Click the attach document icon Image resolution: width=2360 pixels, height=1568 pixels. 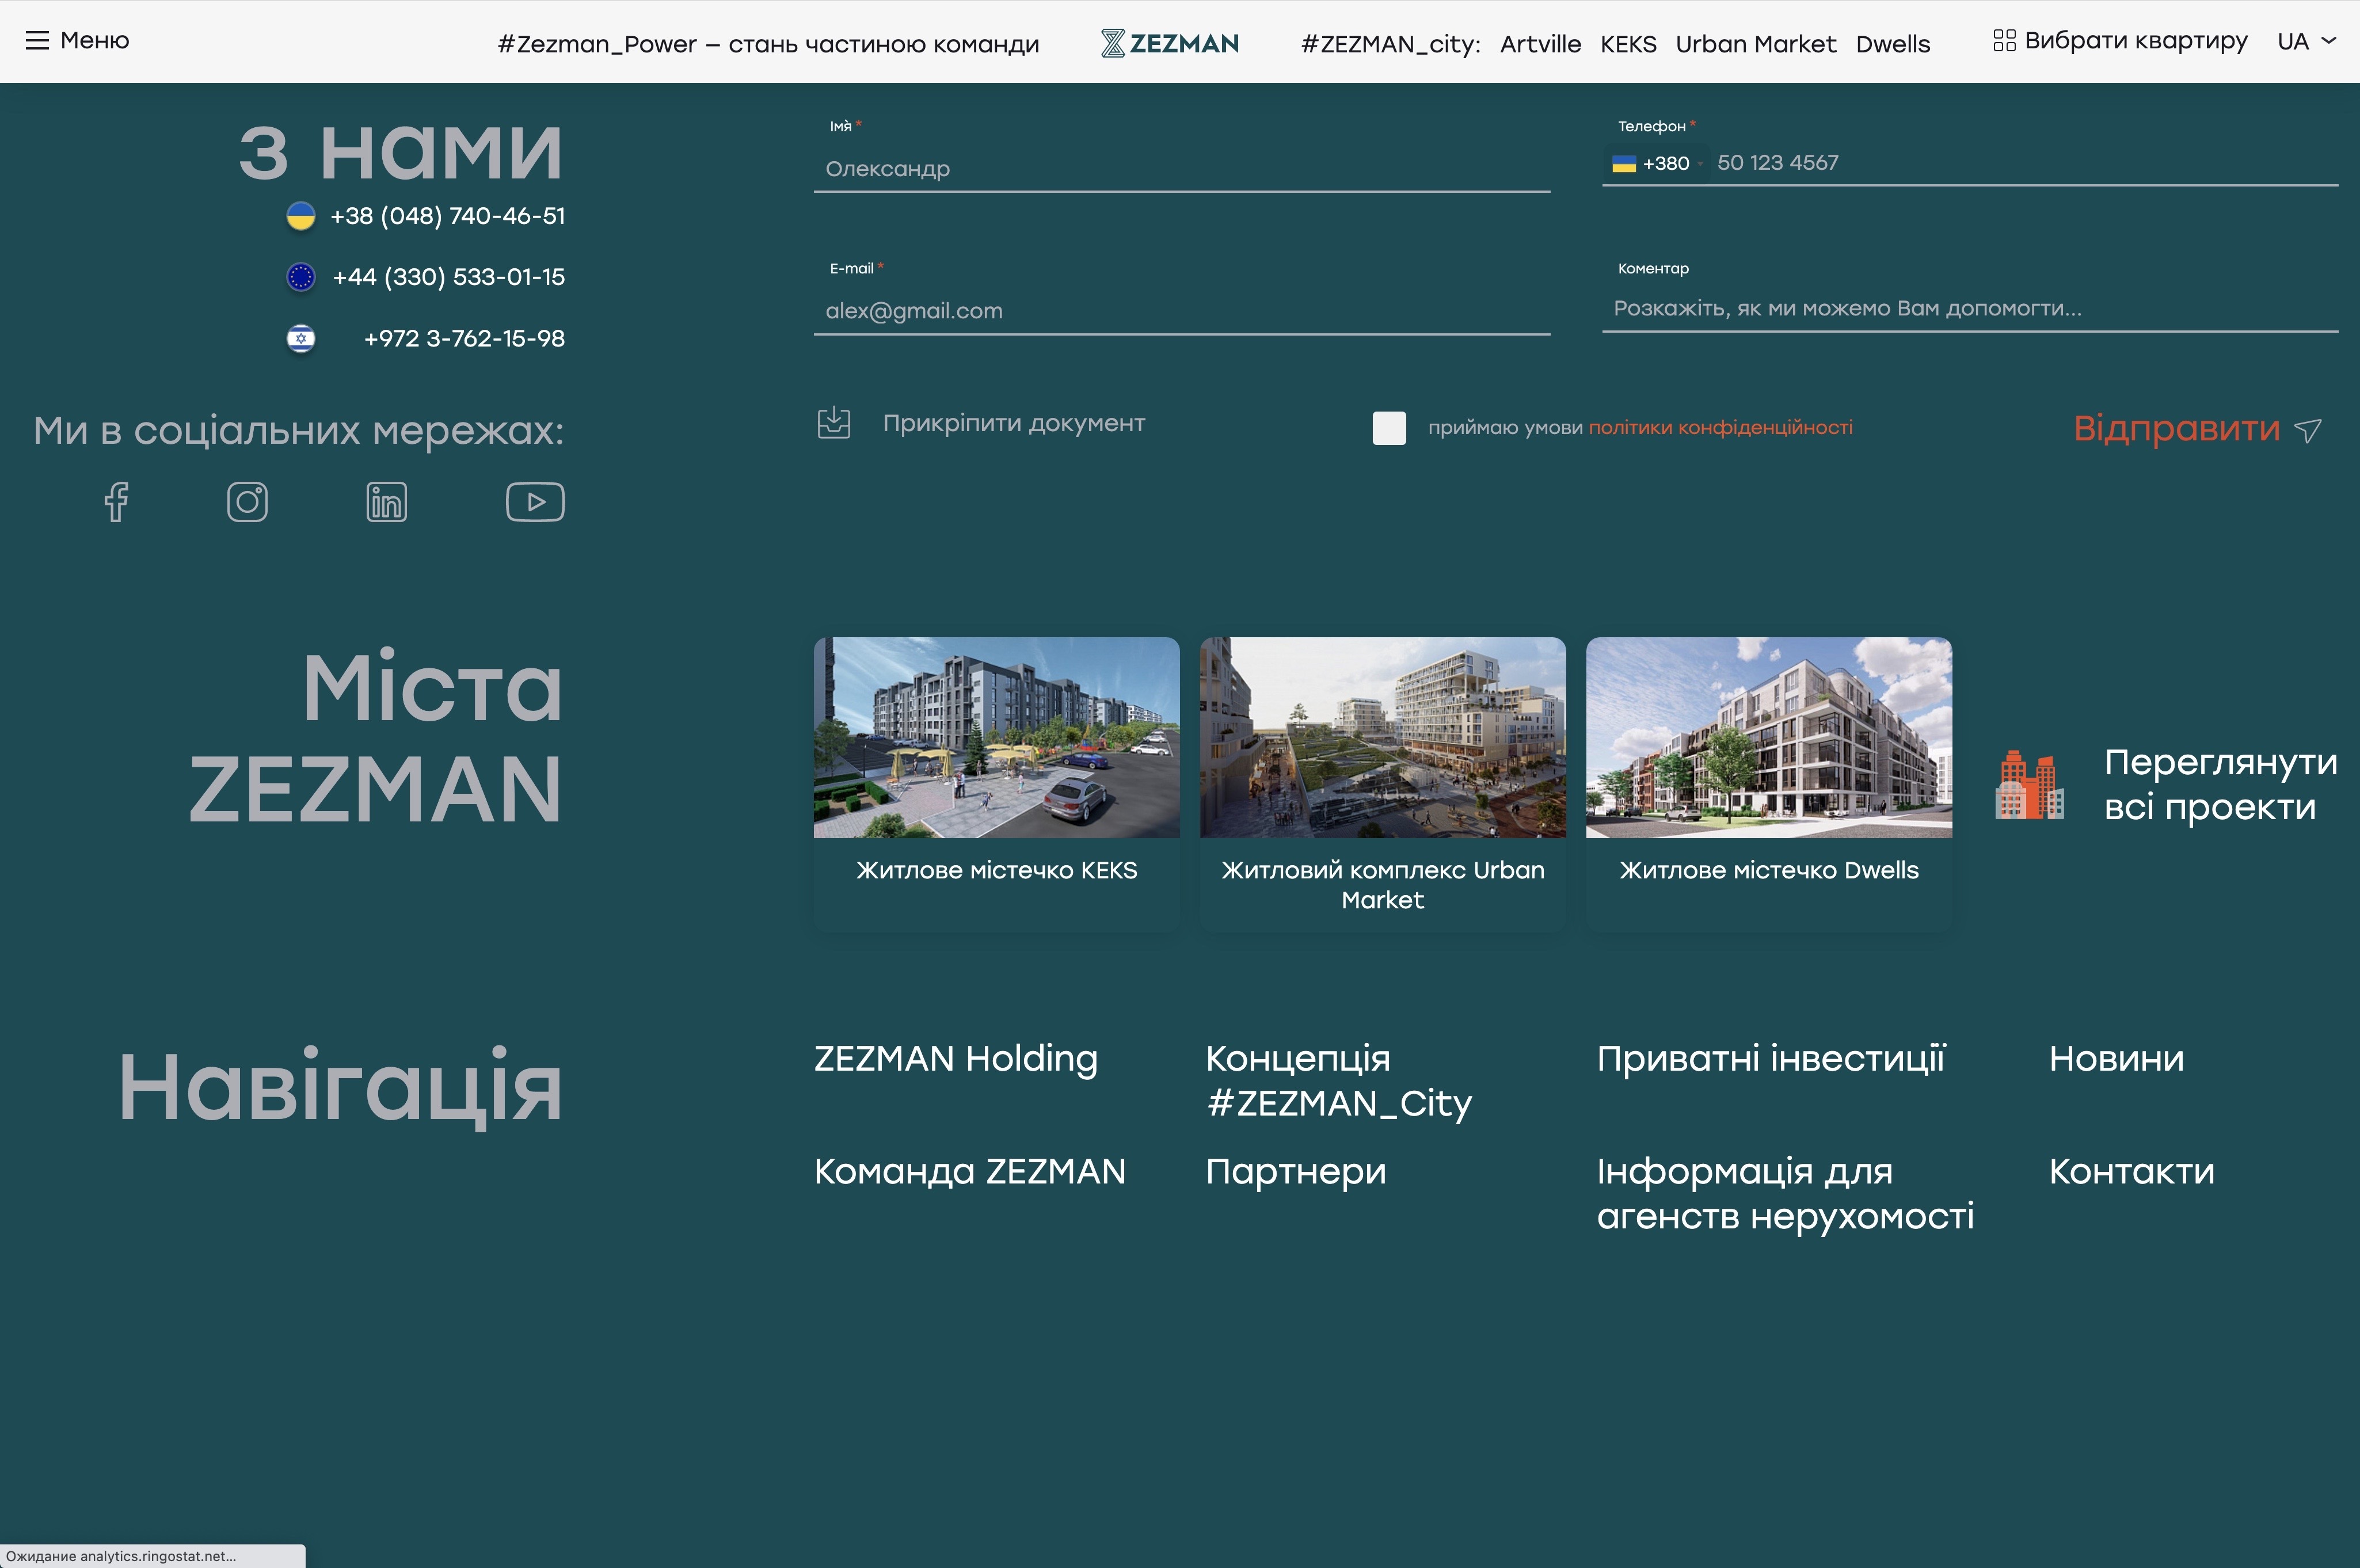coord(834,423)
